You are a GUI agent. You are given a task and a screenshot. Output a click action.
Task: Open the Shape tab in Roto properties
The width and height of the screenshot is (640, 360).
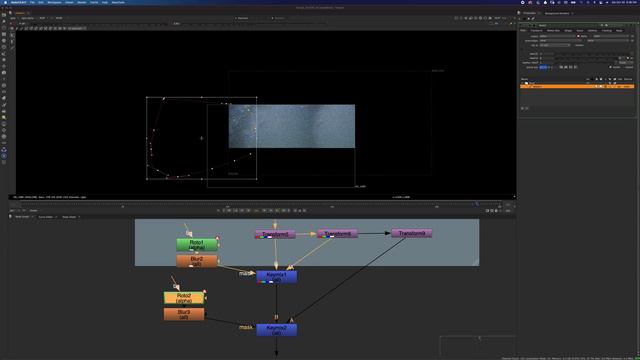[568, 31]
